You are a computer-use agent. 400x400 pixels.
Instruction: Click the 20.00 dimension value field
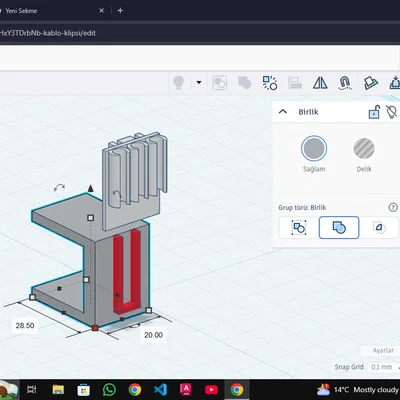(x=153, y=335)
